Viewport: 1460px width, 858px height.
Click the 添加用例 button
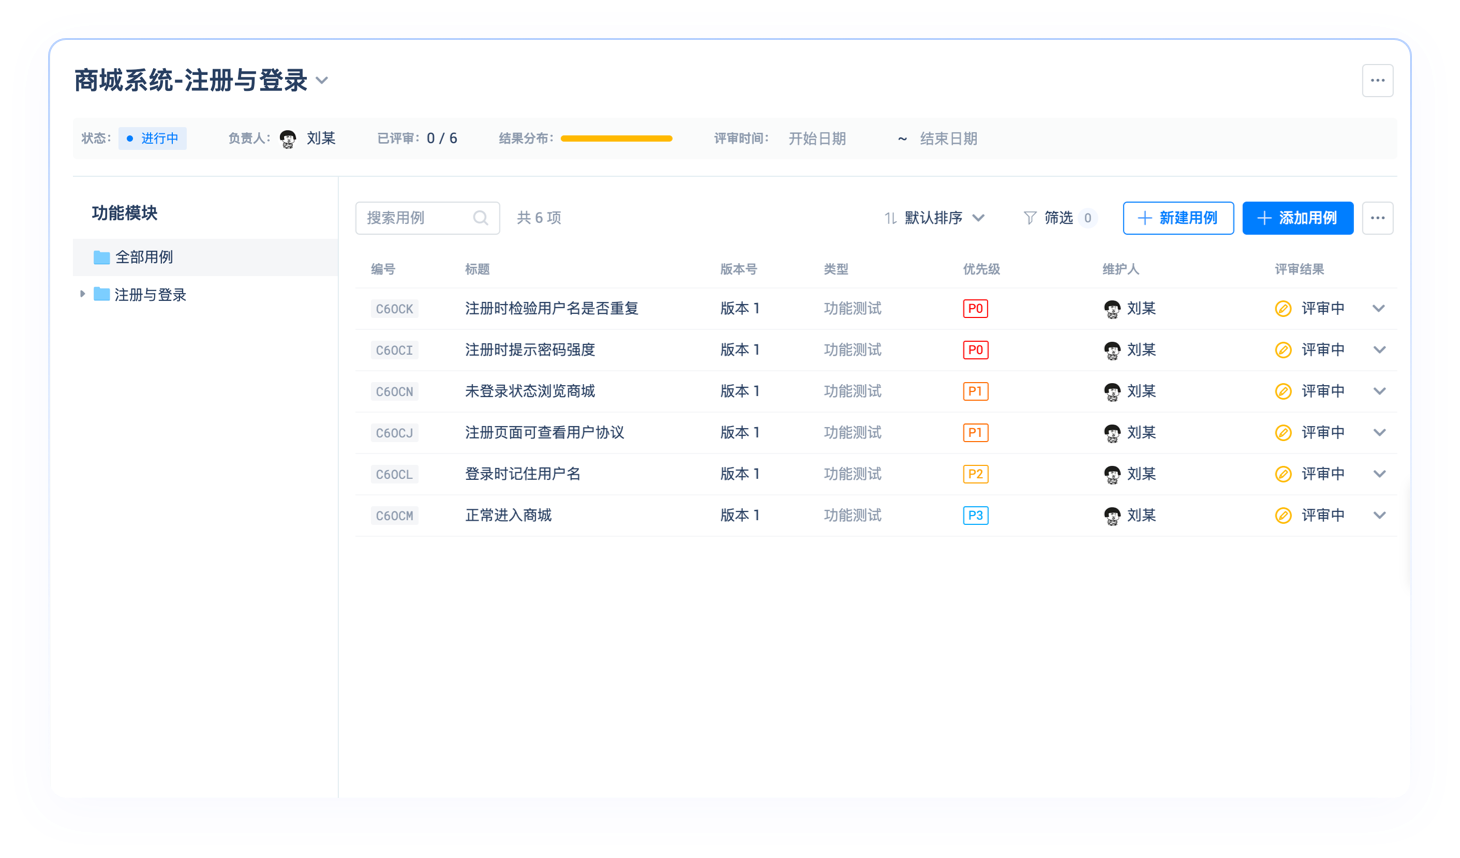pyautogui.click(x=1298, y=217)
